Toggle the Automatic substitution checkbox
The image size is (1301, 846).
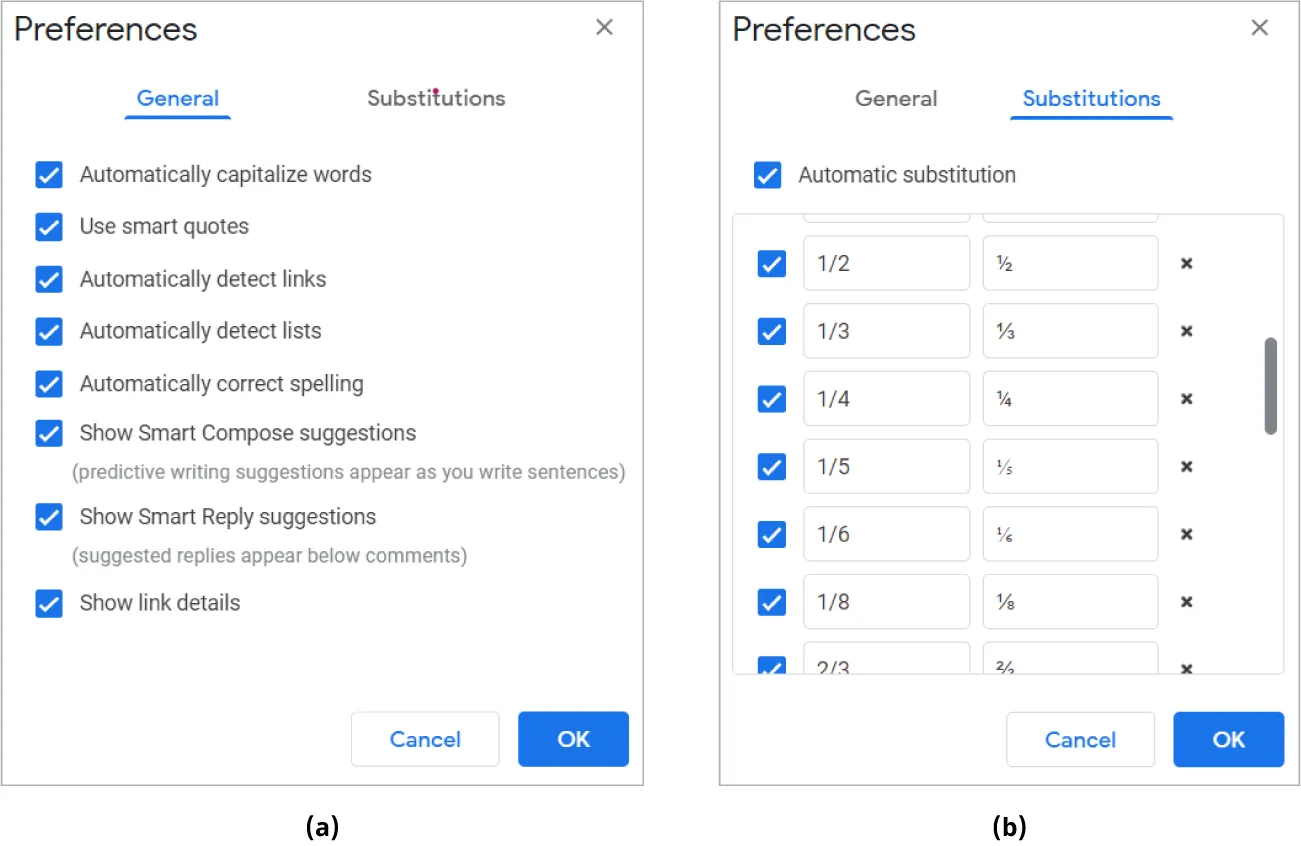pyautogui.click(x=767, y=175)
